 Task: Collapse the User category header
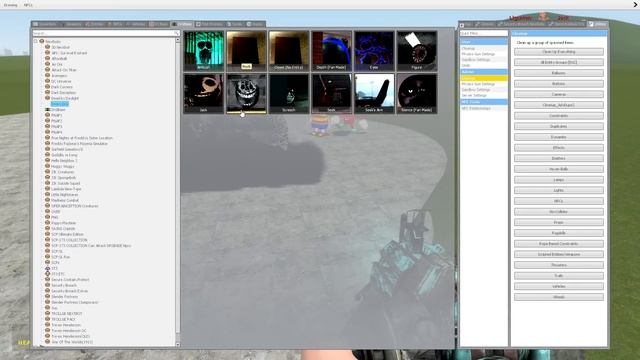[x=484, y=42]
